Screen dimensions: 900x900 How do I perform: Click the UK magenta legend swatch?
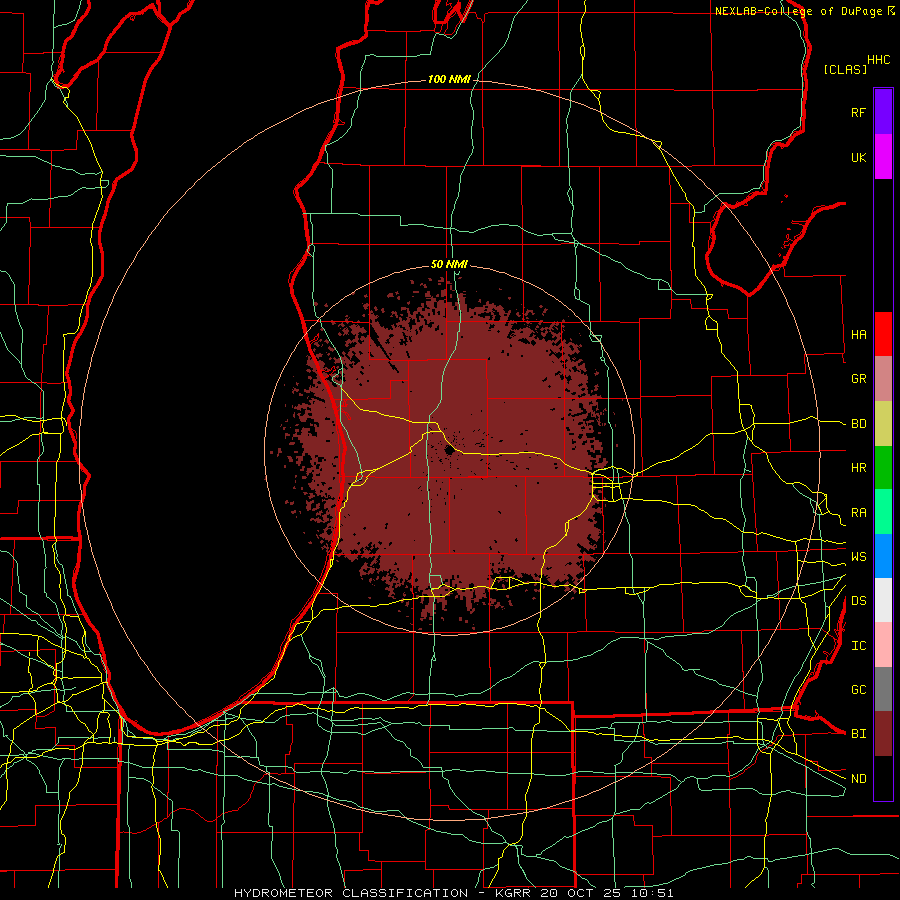click(883, 157)
